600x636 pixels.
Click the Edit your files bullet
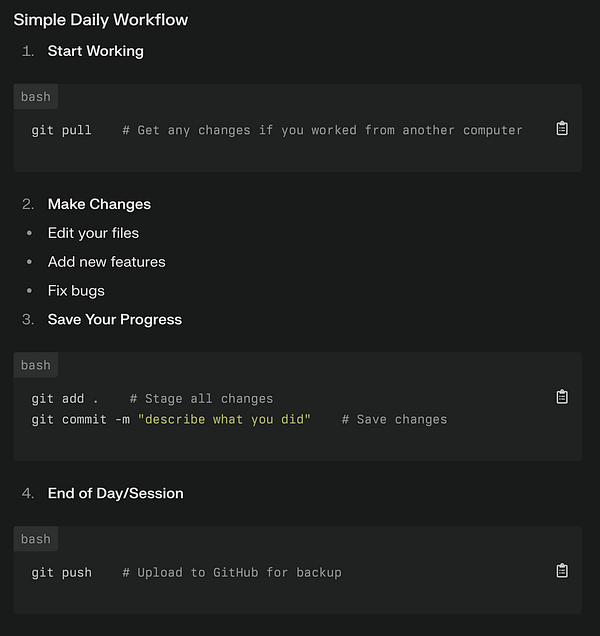(x=93, y=233)
